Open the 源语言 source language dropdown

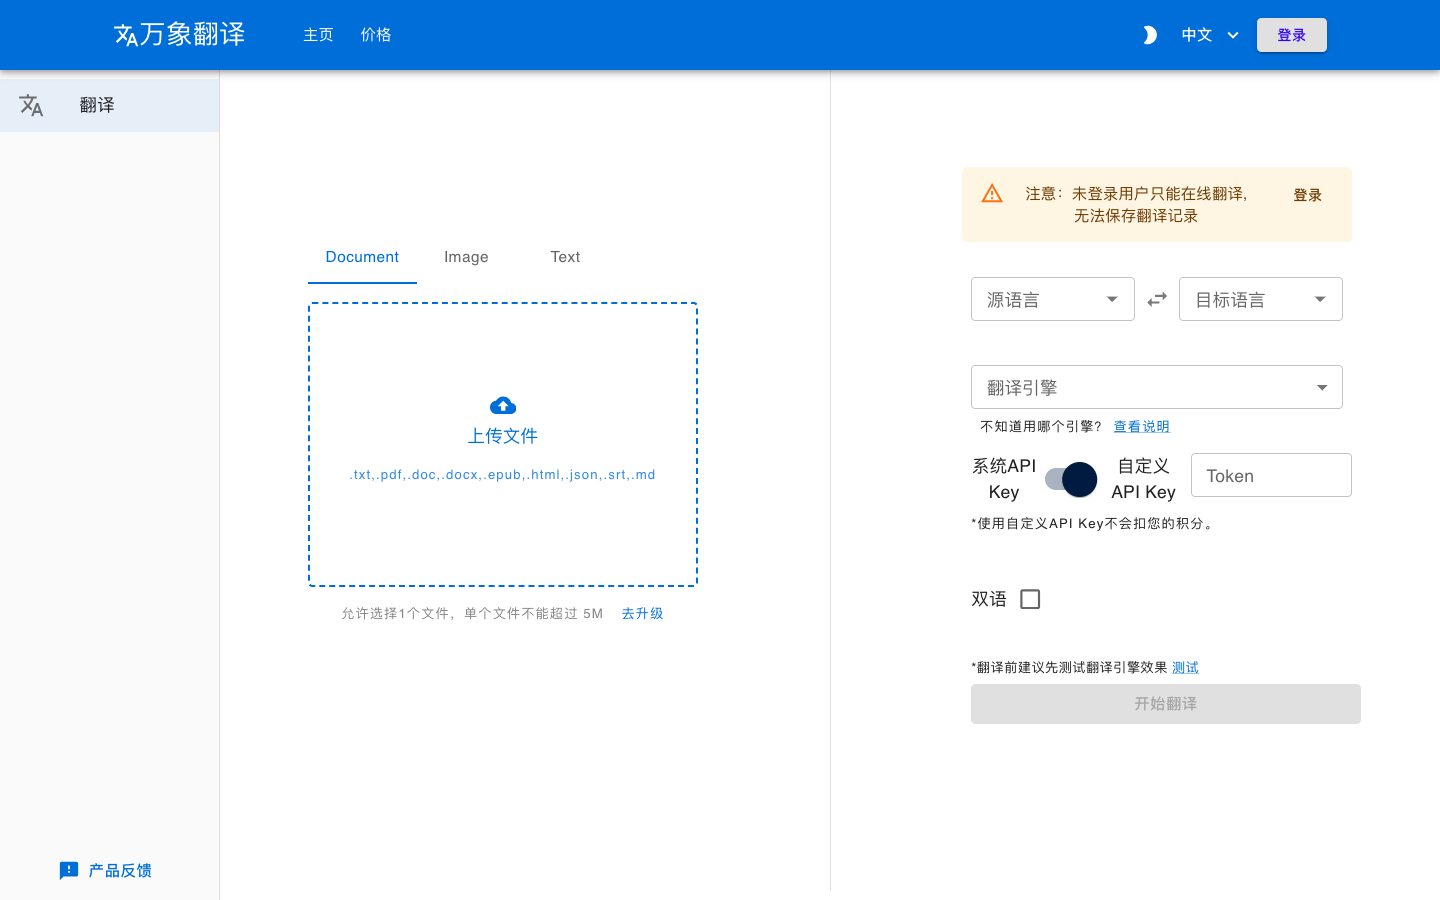(x=1052, y=298)
